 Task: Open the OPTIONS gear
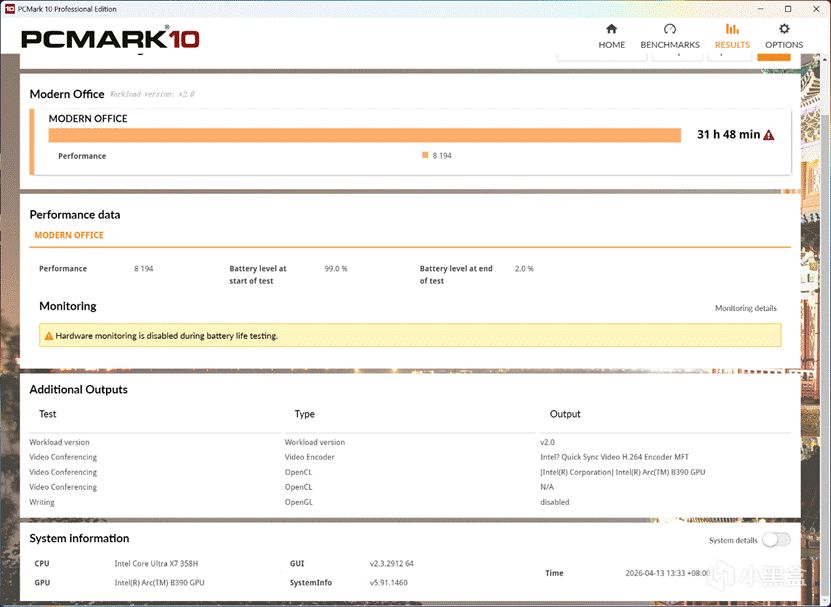[x=784, y=36]
